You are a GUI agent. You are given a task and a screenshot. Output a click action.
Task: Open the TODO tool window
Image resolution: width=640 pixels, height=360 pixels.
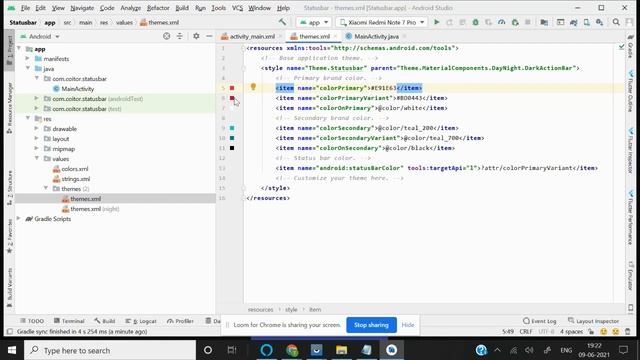pyautogui.click(x=32, y=321)
